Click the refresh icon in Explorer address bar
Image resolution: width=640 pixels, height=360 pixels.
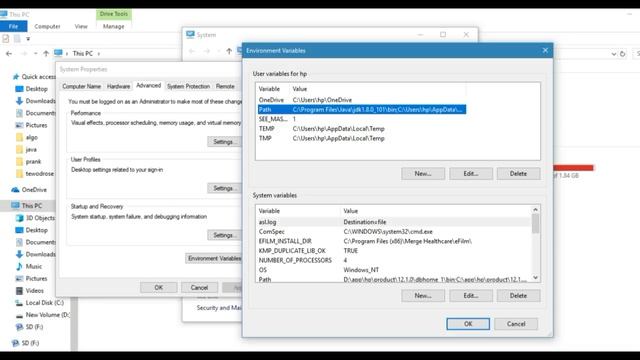[622, 54]
